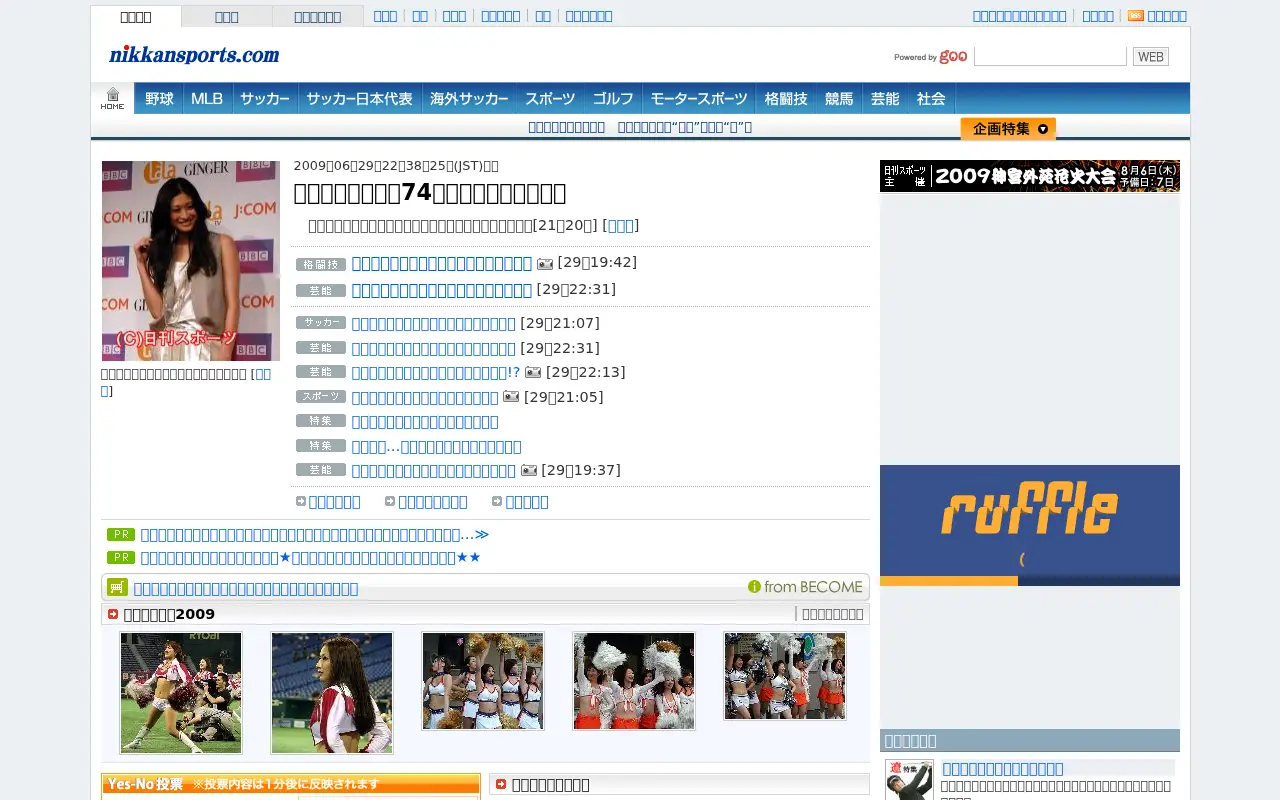Click camera icon beside the 22:13 timestamp
This screenshot has width=1280, height=800.
point(533,372)
